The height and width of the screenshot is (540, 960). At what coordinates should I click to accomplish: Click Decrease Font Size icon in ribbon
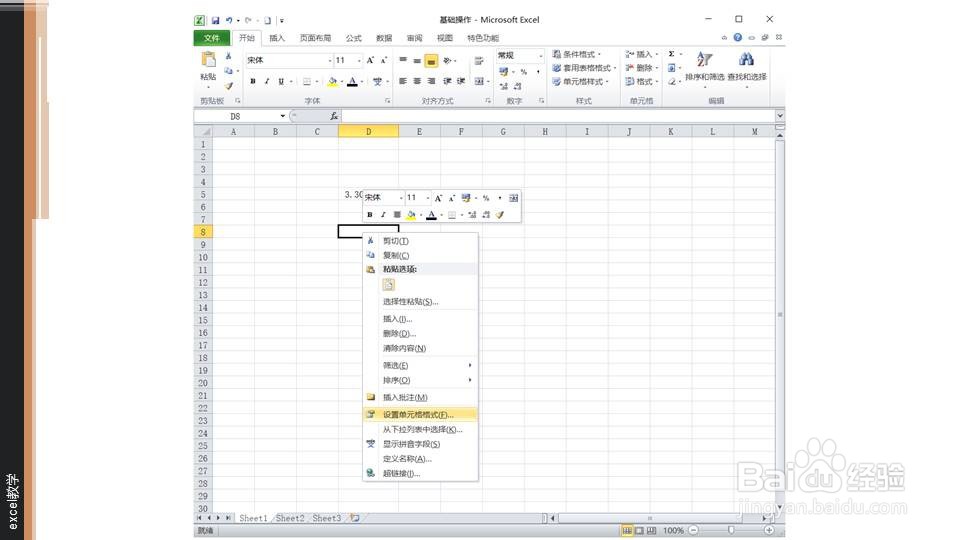pyautogui.click(x=384, y=60)
